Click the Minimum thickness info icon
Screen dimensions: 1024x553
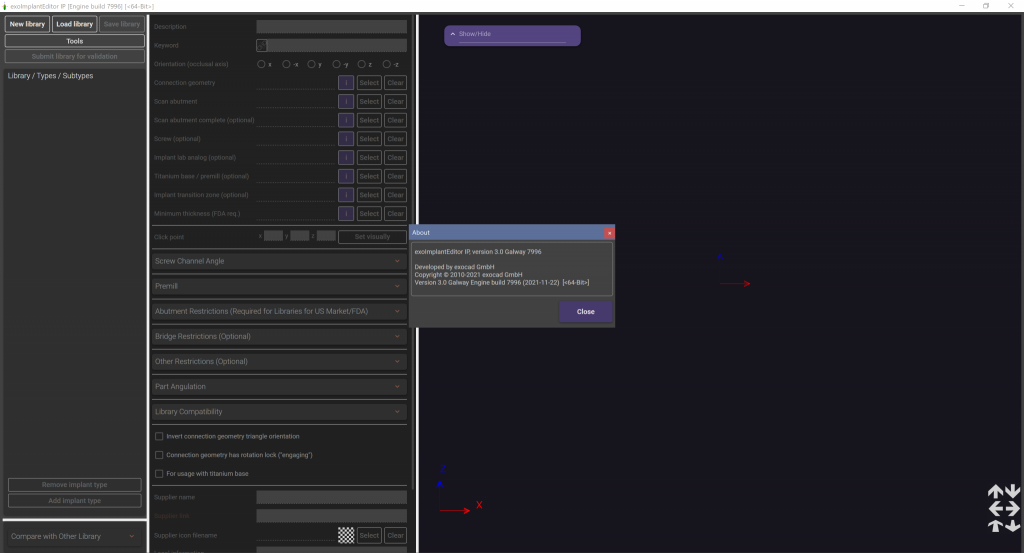click(346, 213)
